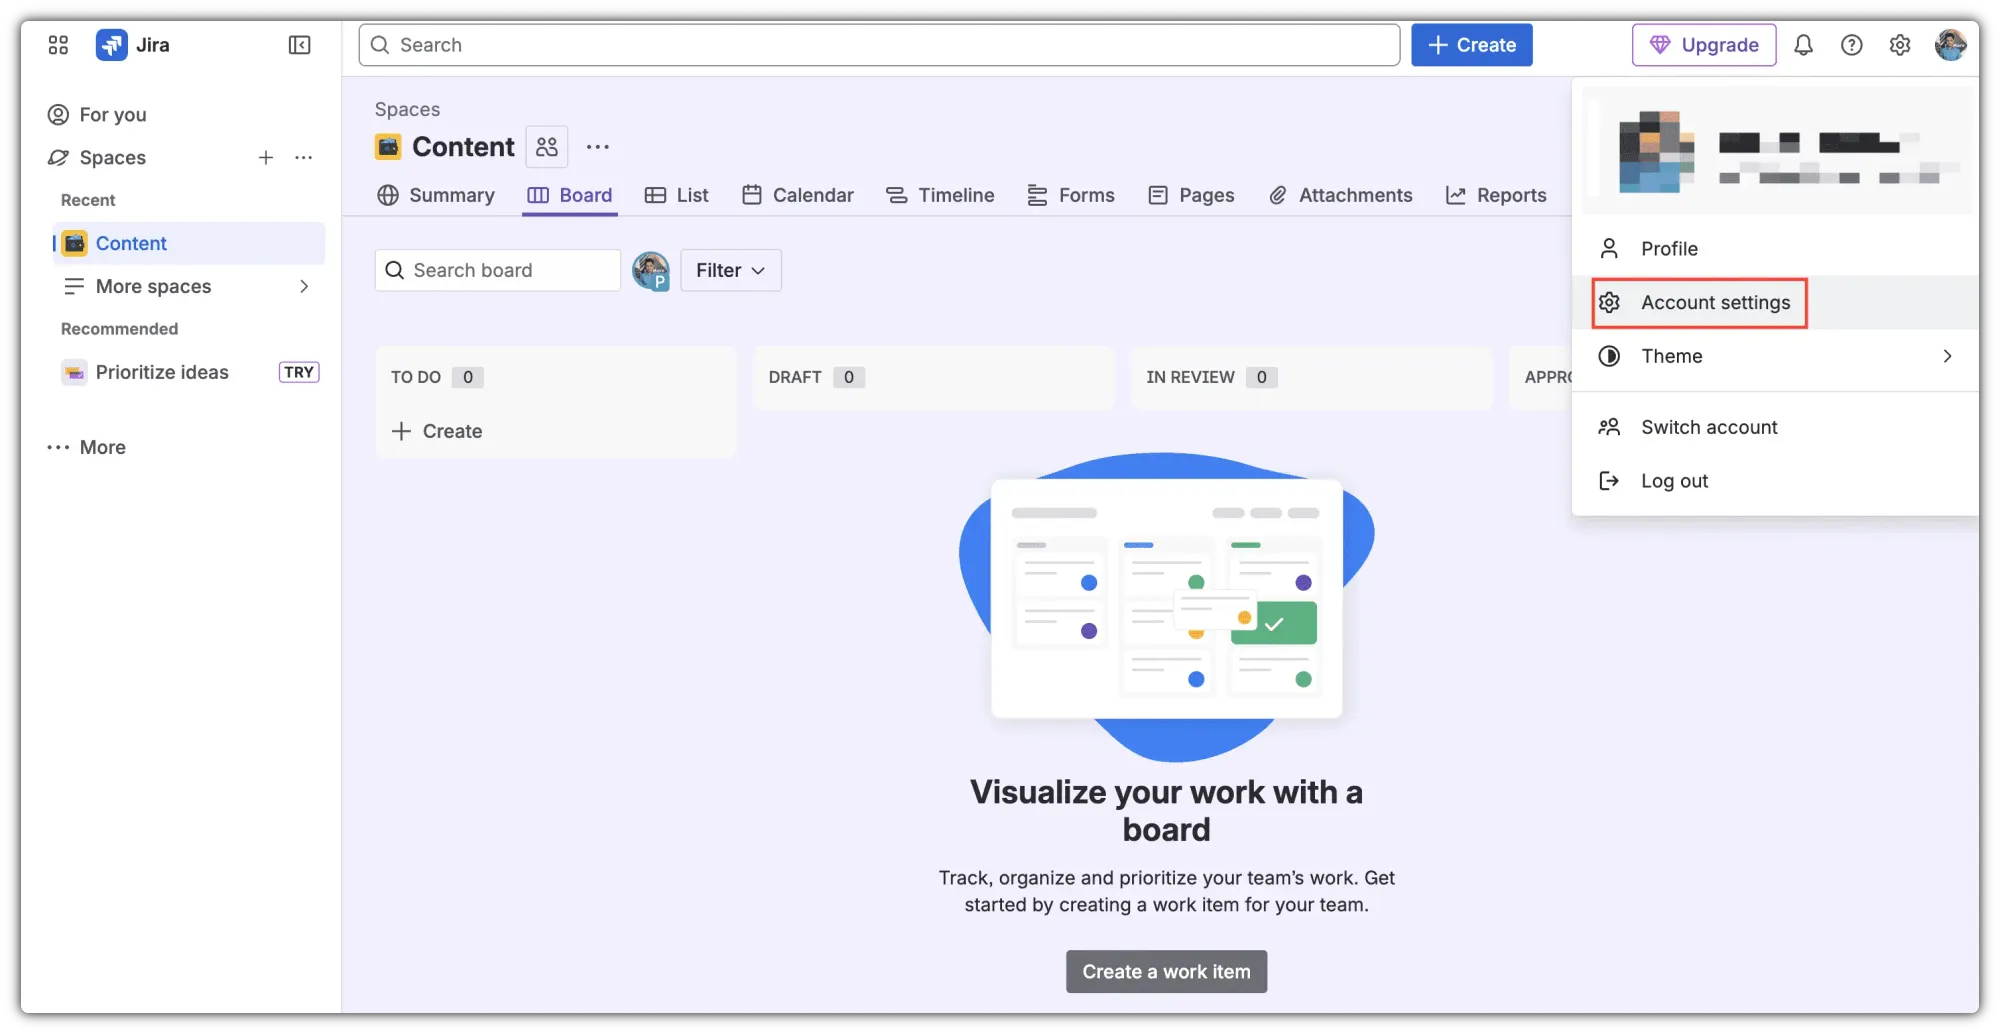Open the three-dot menu beside Content title
Viewport: 2000px width, 1034px height.
(x=598, y=147)
